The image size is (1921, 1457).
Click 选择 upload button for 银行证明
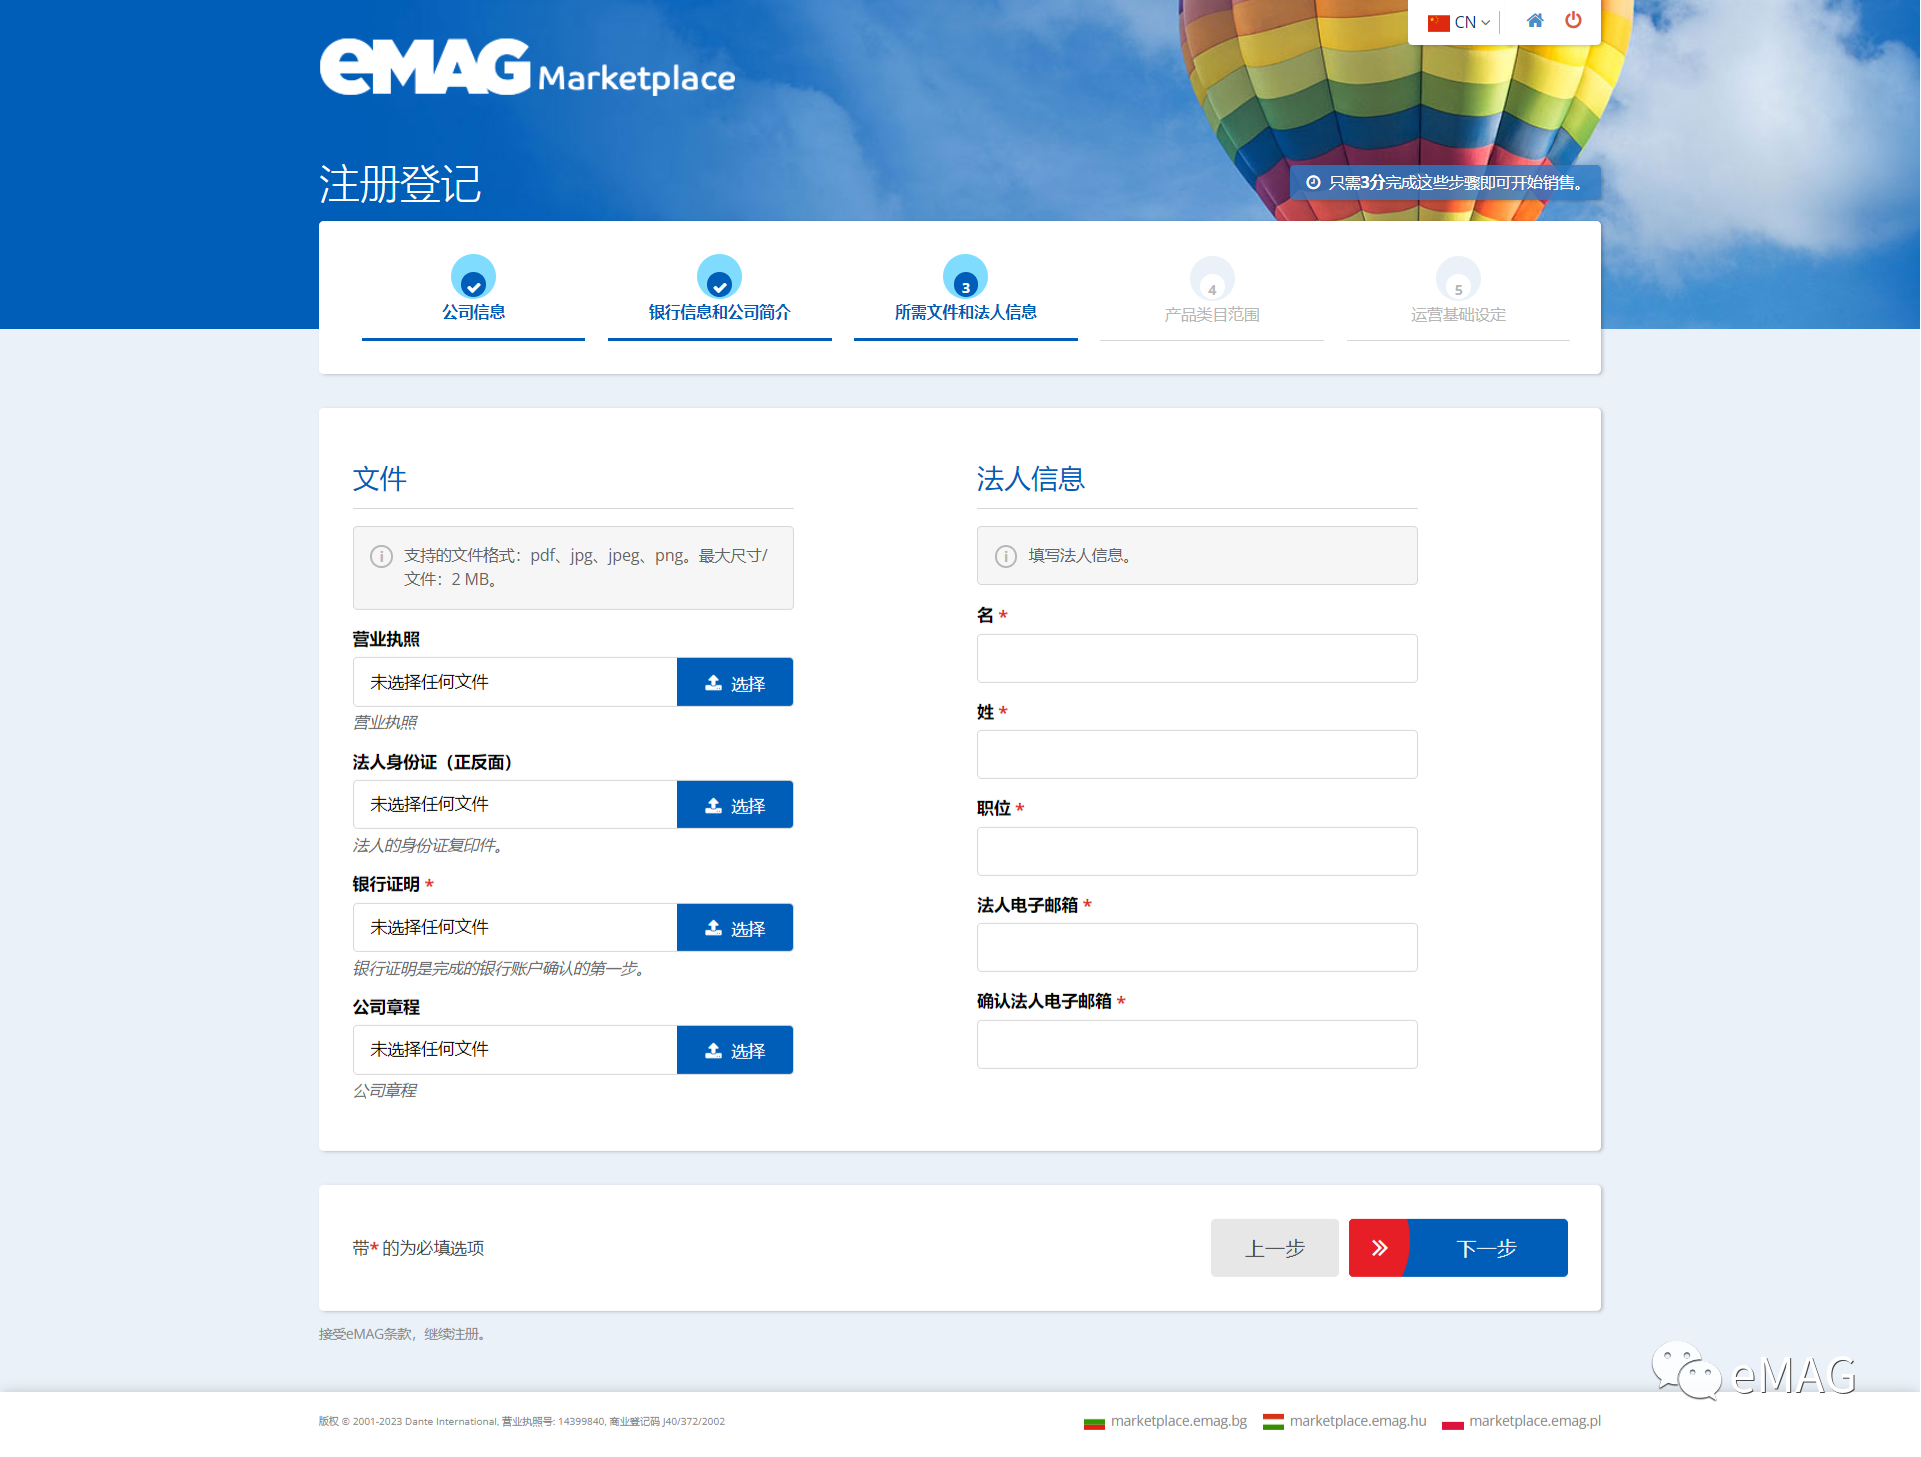tap(734, 928)
